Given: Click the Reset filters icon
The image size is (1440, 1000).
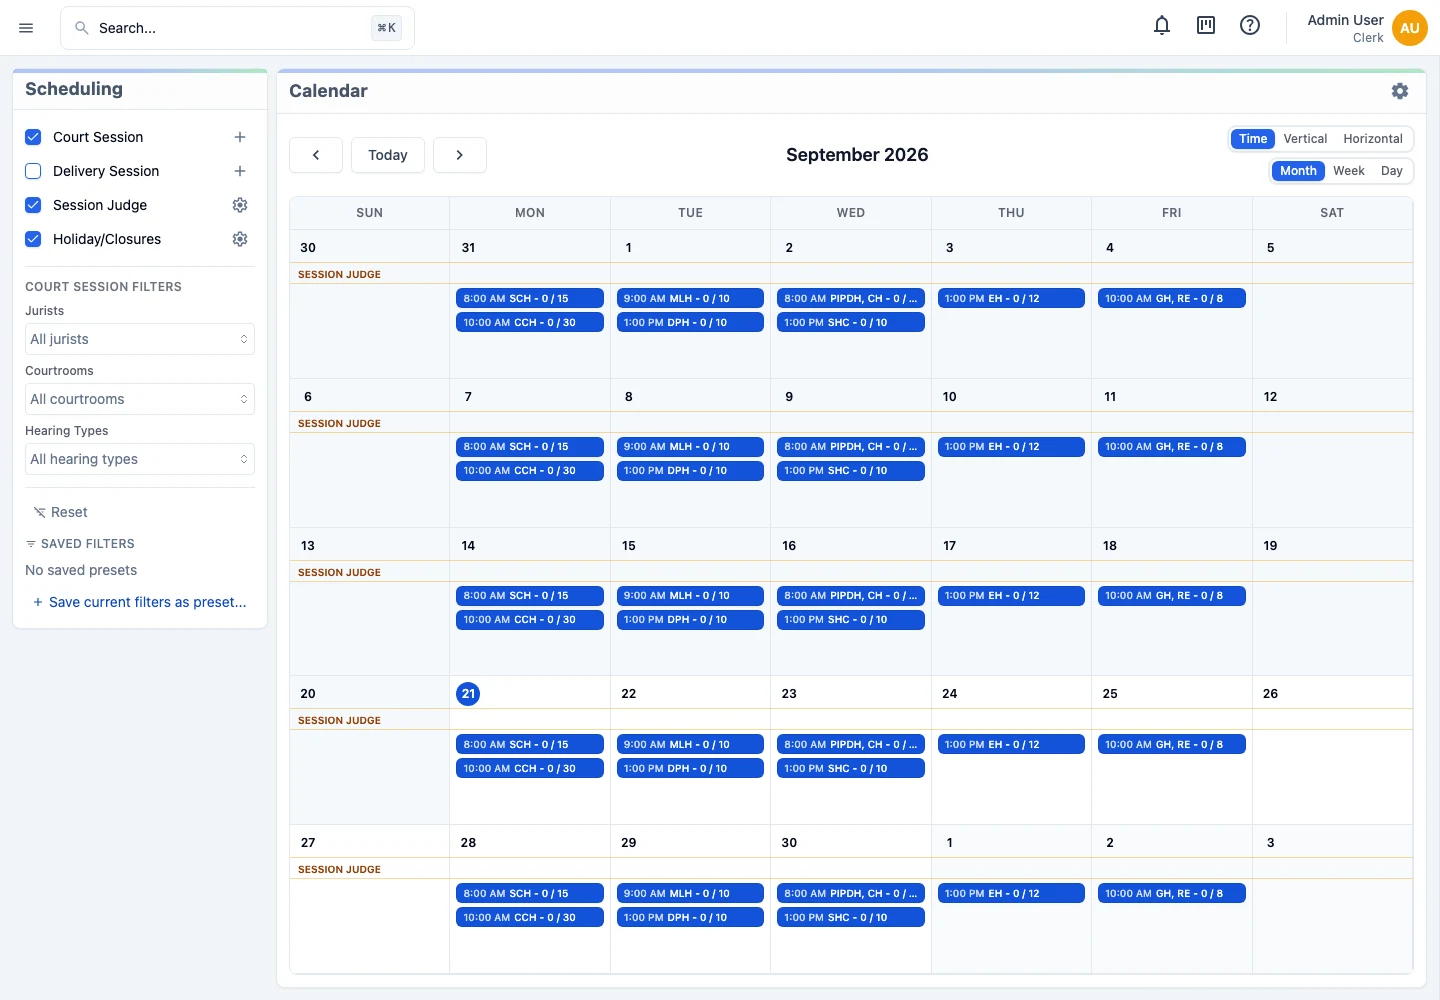Looking at the screenshot, I should (x=40, y=512).
